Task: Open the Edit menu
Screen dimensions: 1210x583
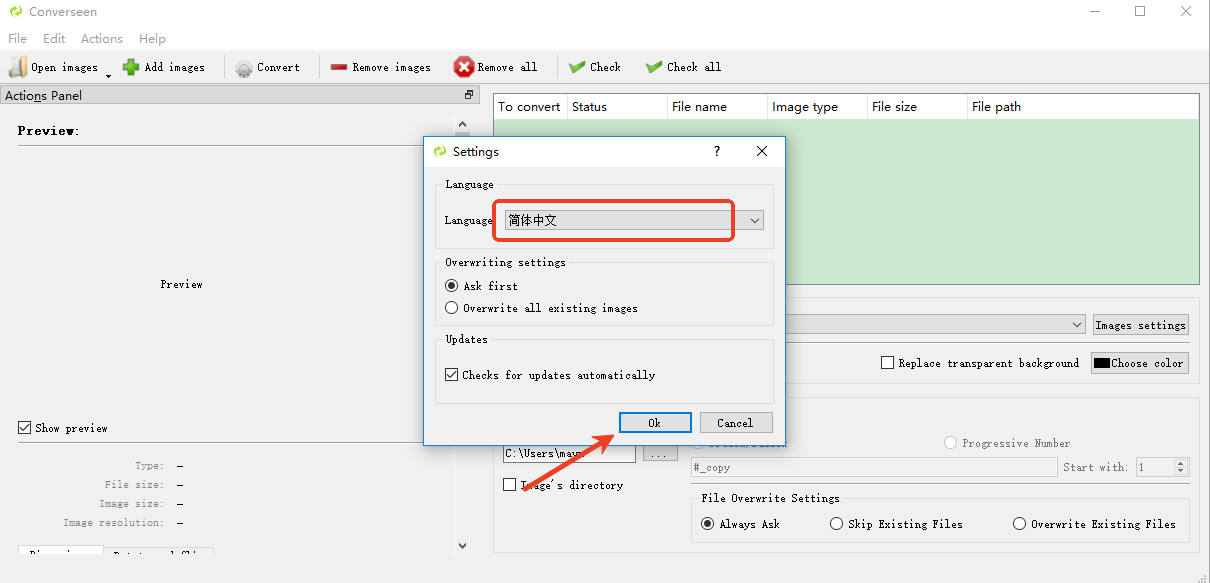Action: [54, 39]
